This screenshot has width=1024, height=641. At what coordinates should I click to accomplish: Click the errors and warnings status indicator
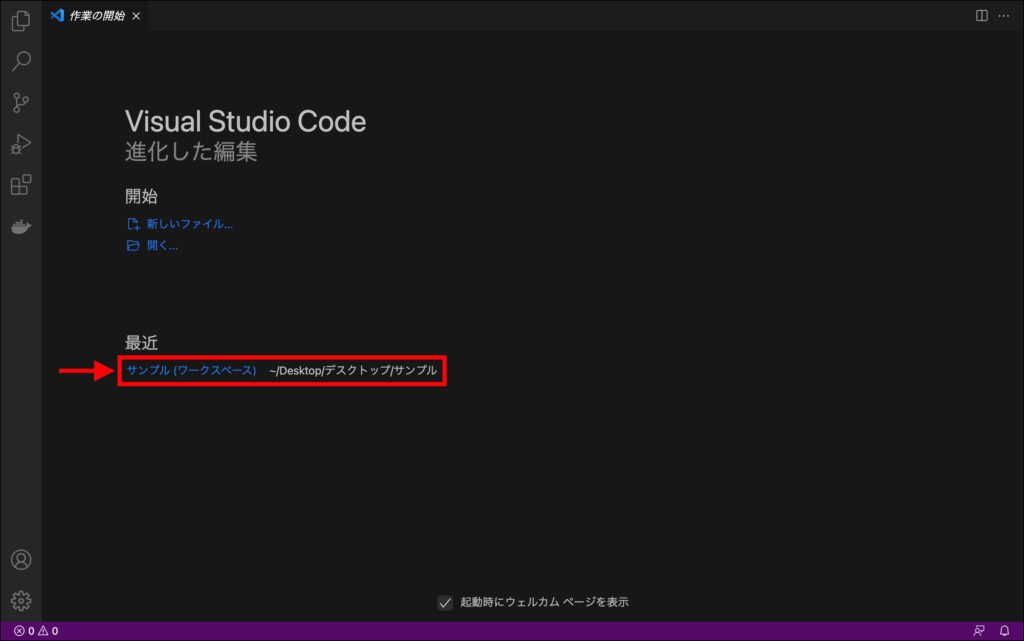[36, 631]
